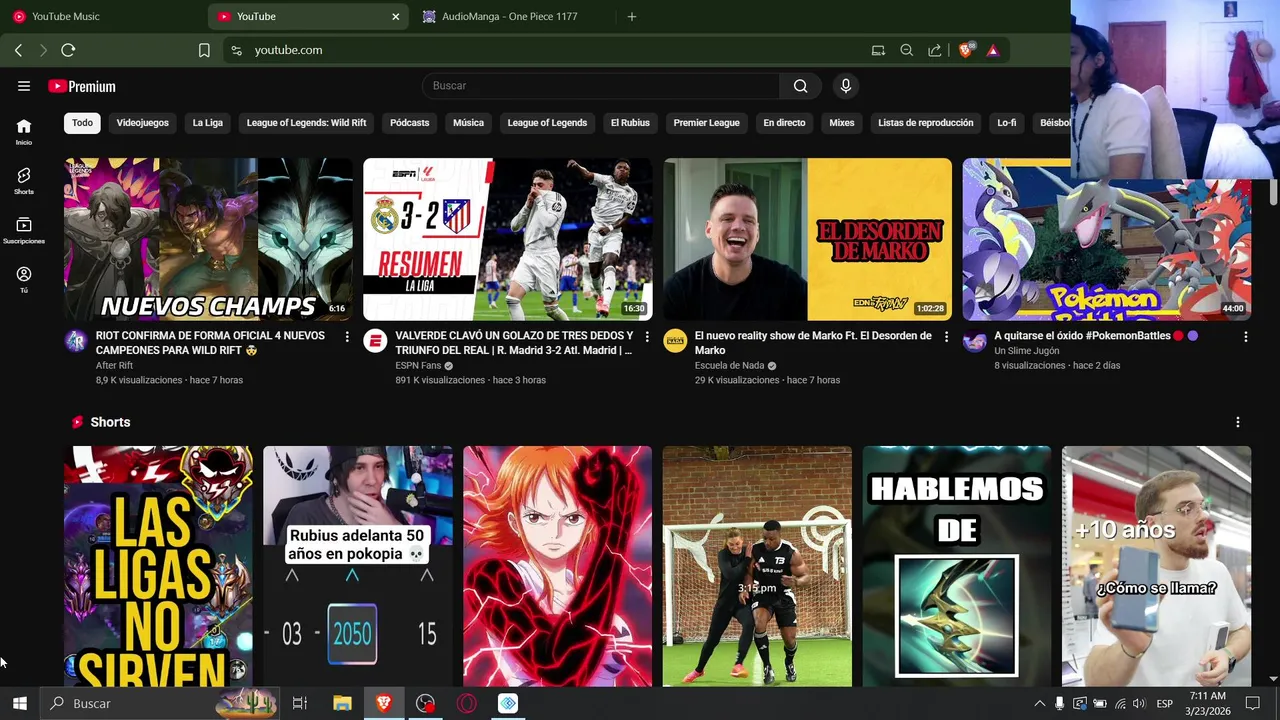Open the After Rift channel avatar
Image resolution: width=1280 pixels, height=720 pixels.
click(x=76, y=341)
